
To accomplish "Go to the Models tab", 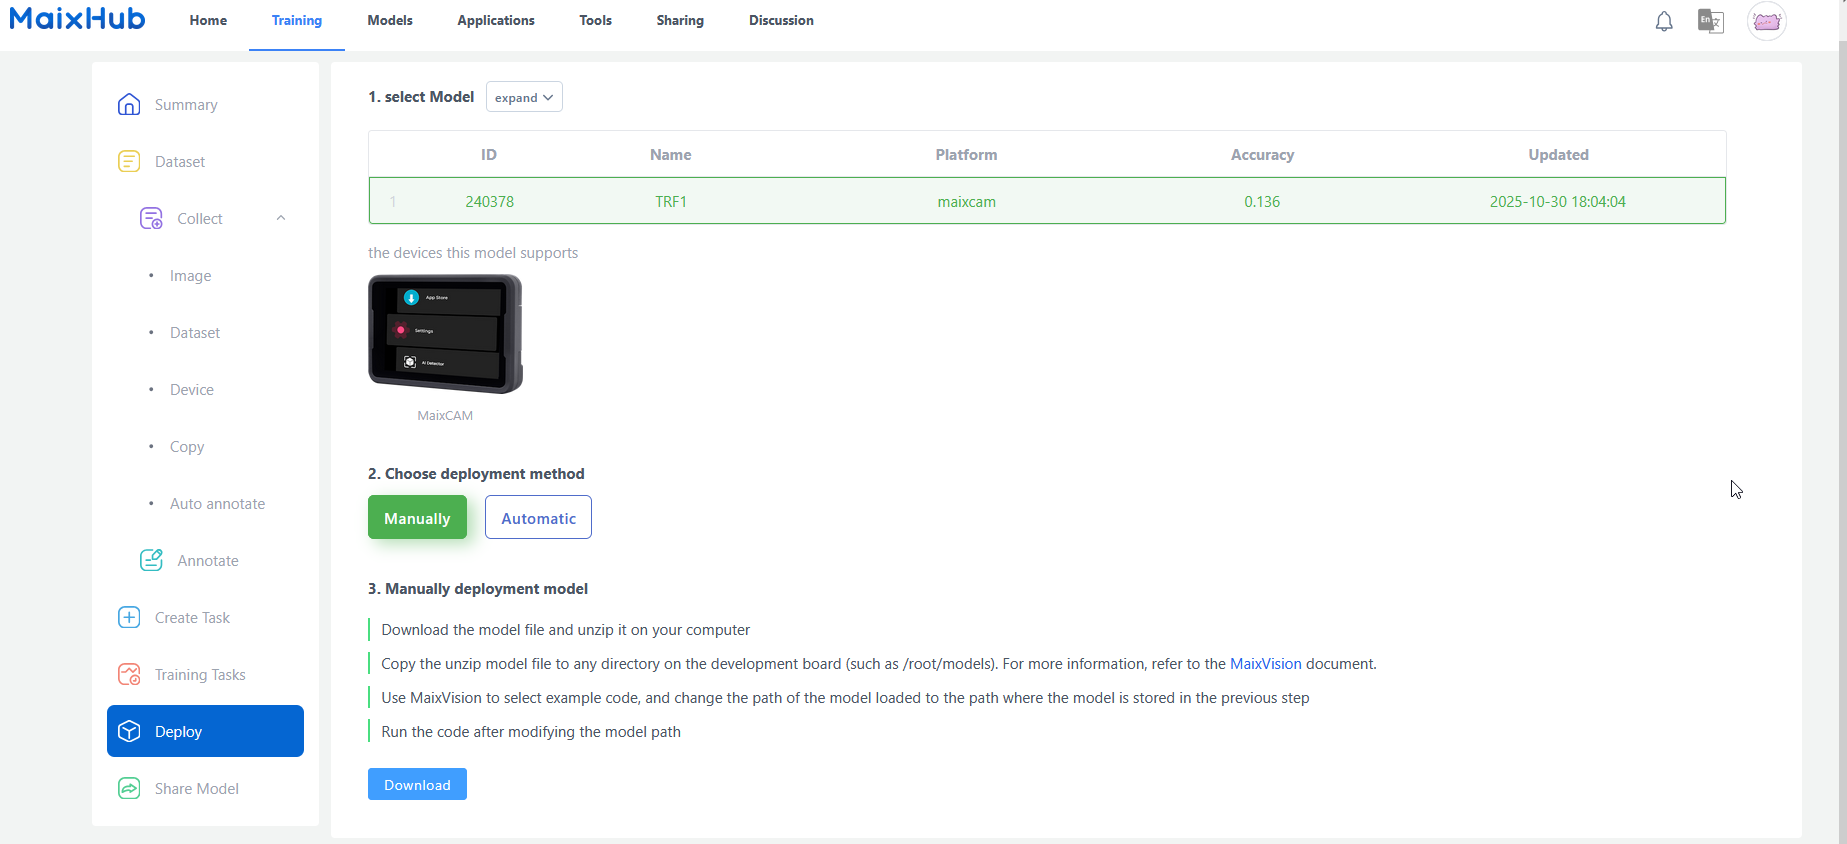I will click(x=390, y=21).
